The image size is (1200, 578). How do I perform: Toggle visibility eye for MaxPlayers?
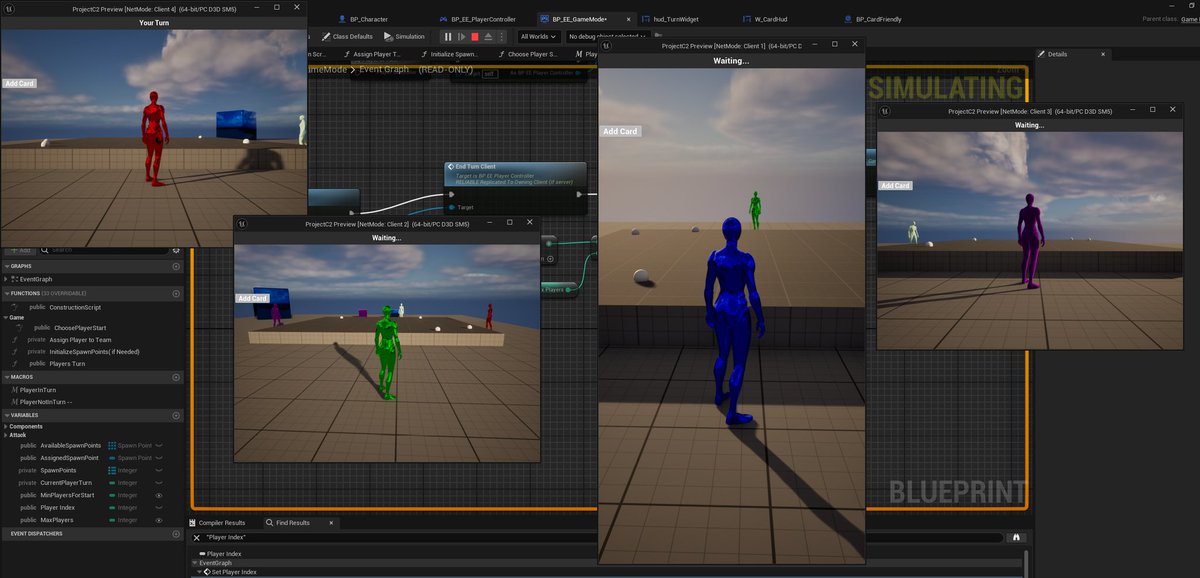coord(159,520)
